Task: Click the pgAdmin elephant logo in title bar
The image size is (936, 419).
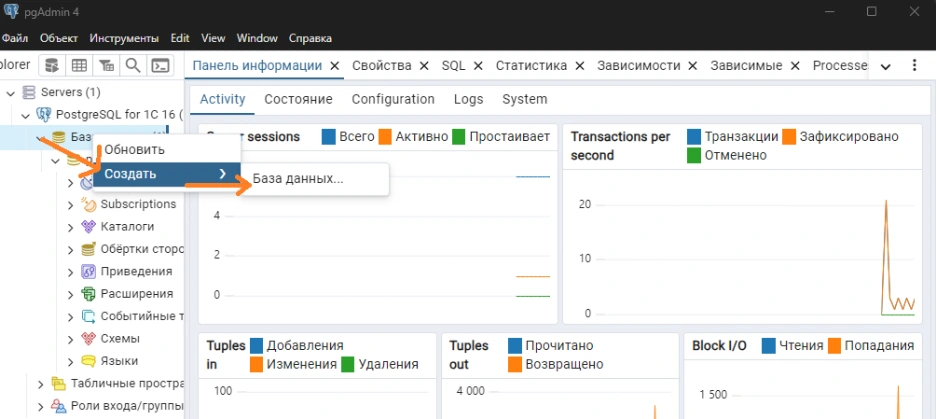Action: pos(12,11)
